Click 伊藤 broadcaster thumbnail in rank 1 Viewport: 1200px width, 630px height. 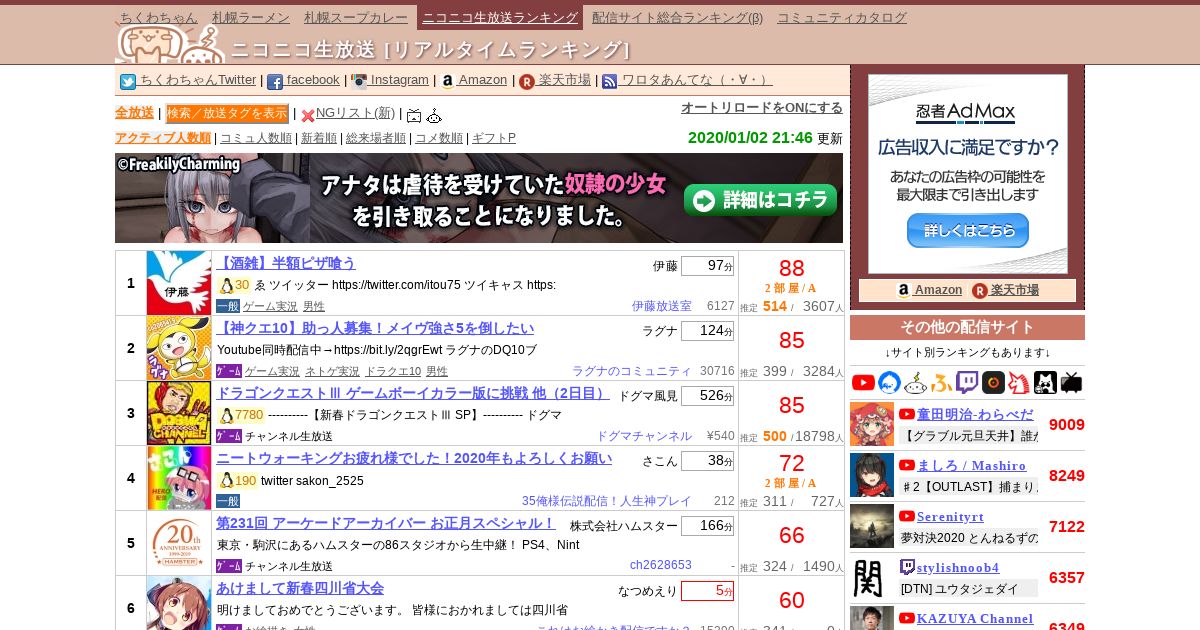pyautogui.click(x=179, y=283)
